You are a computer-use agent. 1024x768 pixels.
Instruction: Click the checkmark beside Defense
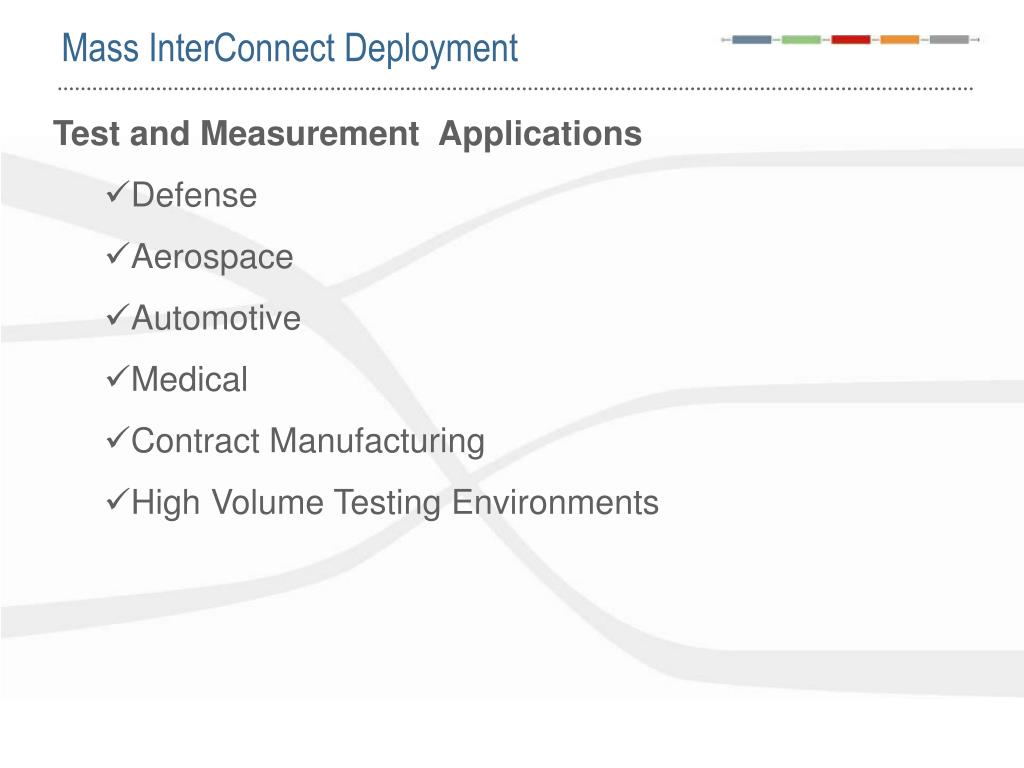coord(116,193)
